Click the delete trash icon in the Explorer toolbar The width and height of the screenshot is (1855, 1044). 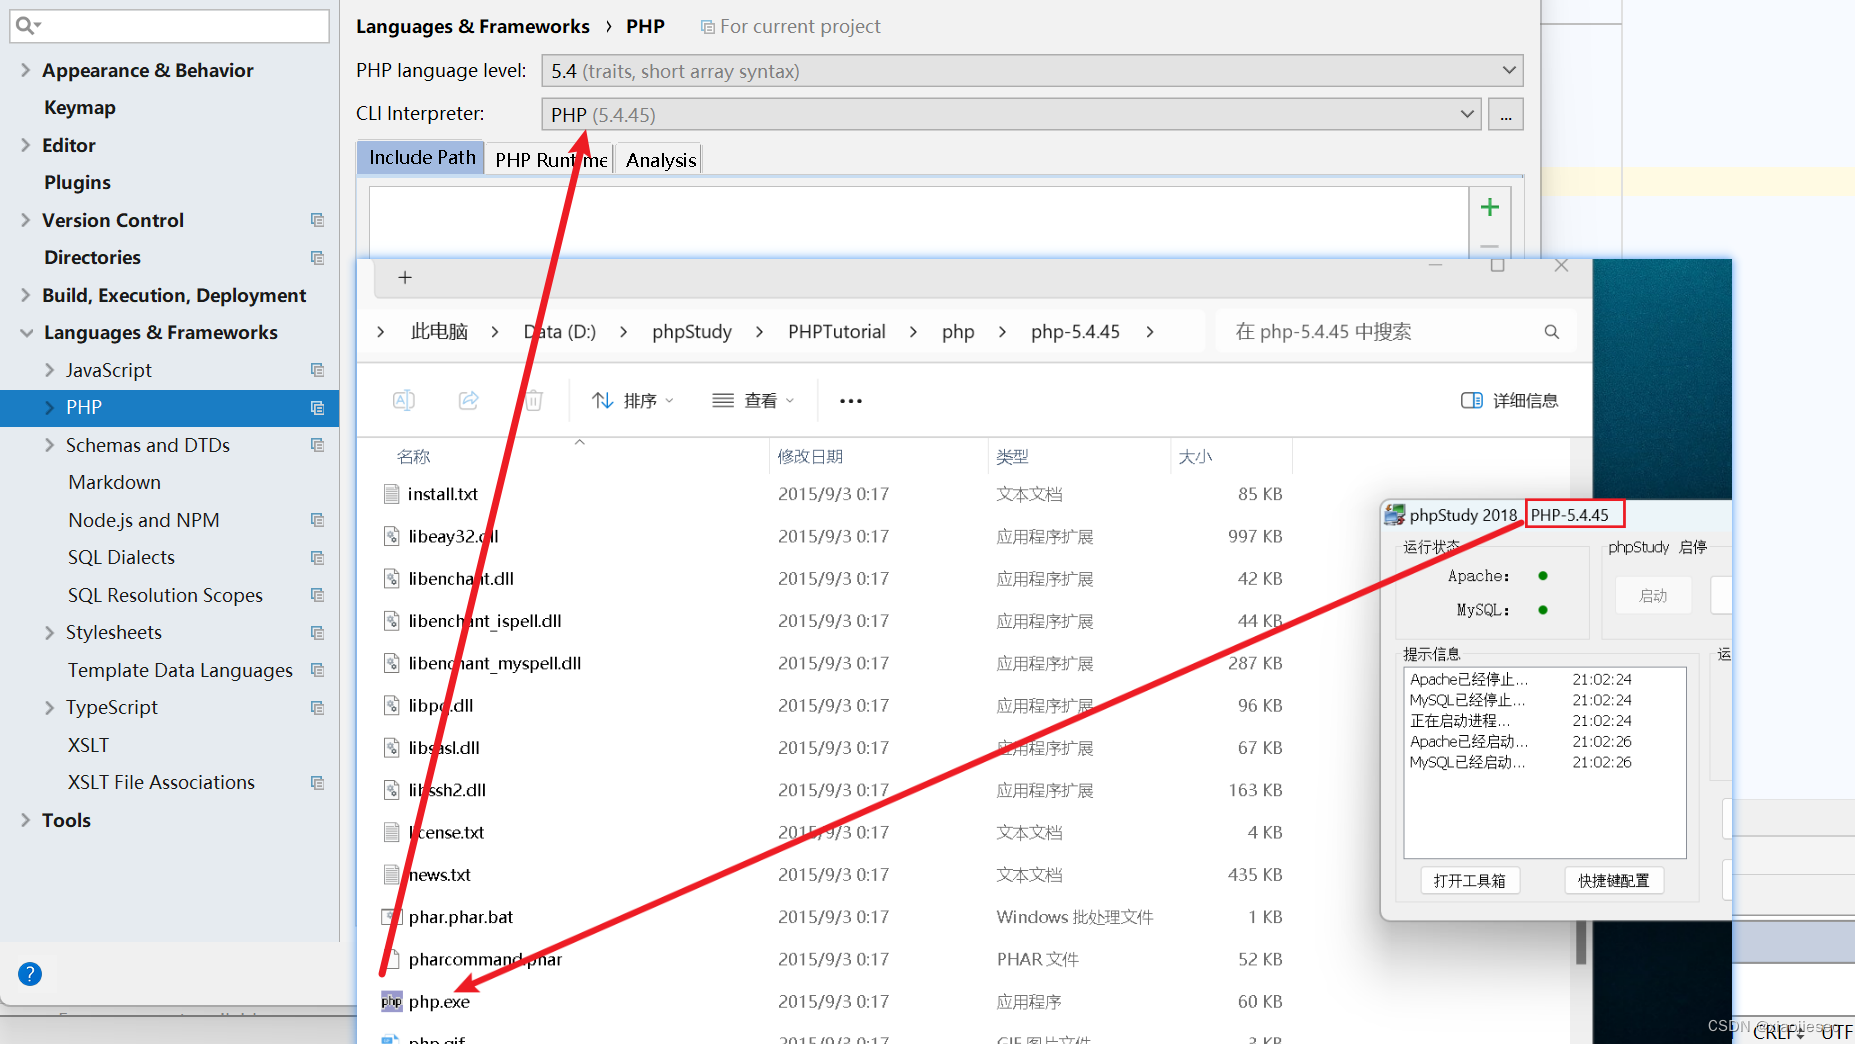533,400
